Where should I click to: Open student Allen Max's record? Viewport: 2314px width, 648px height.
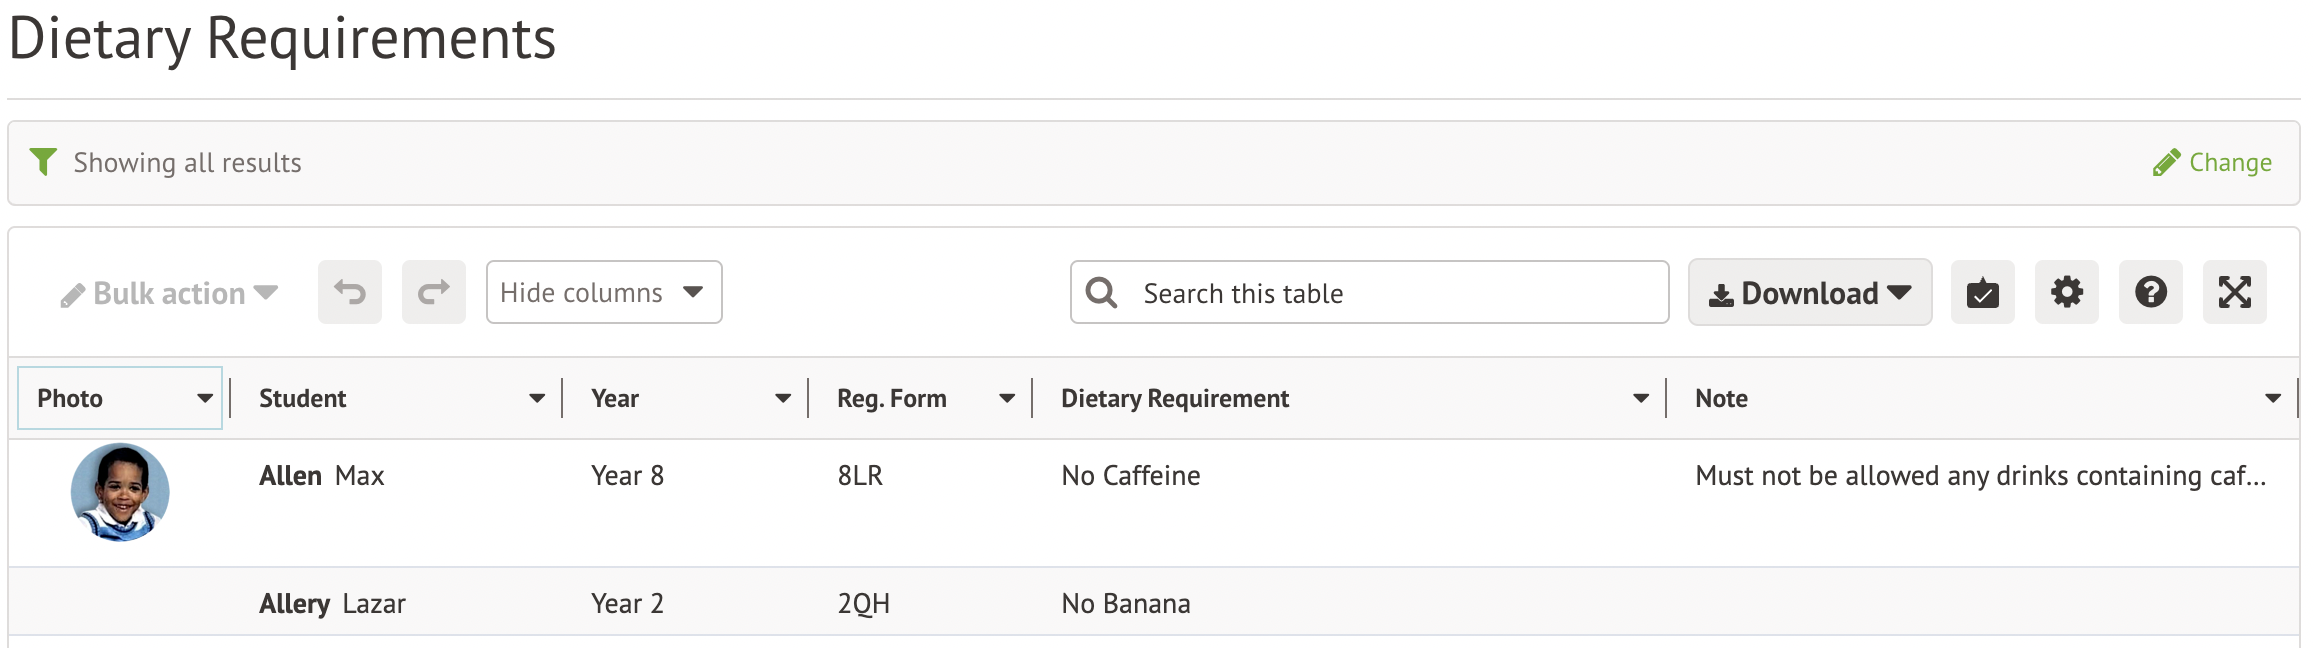coord(321,476)
